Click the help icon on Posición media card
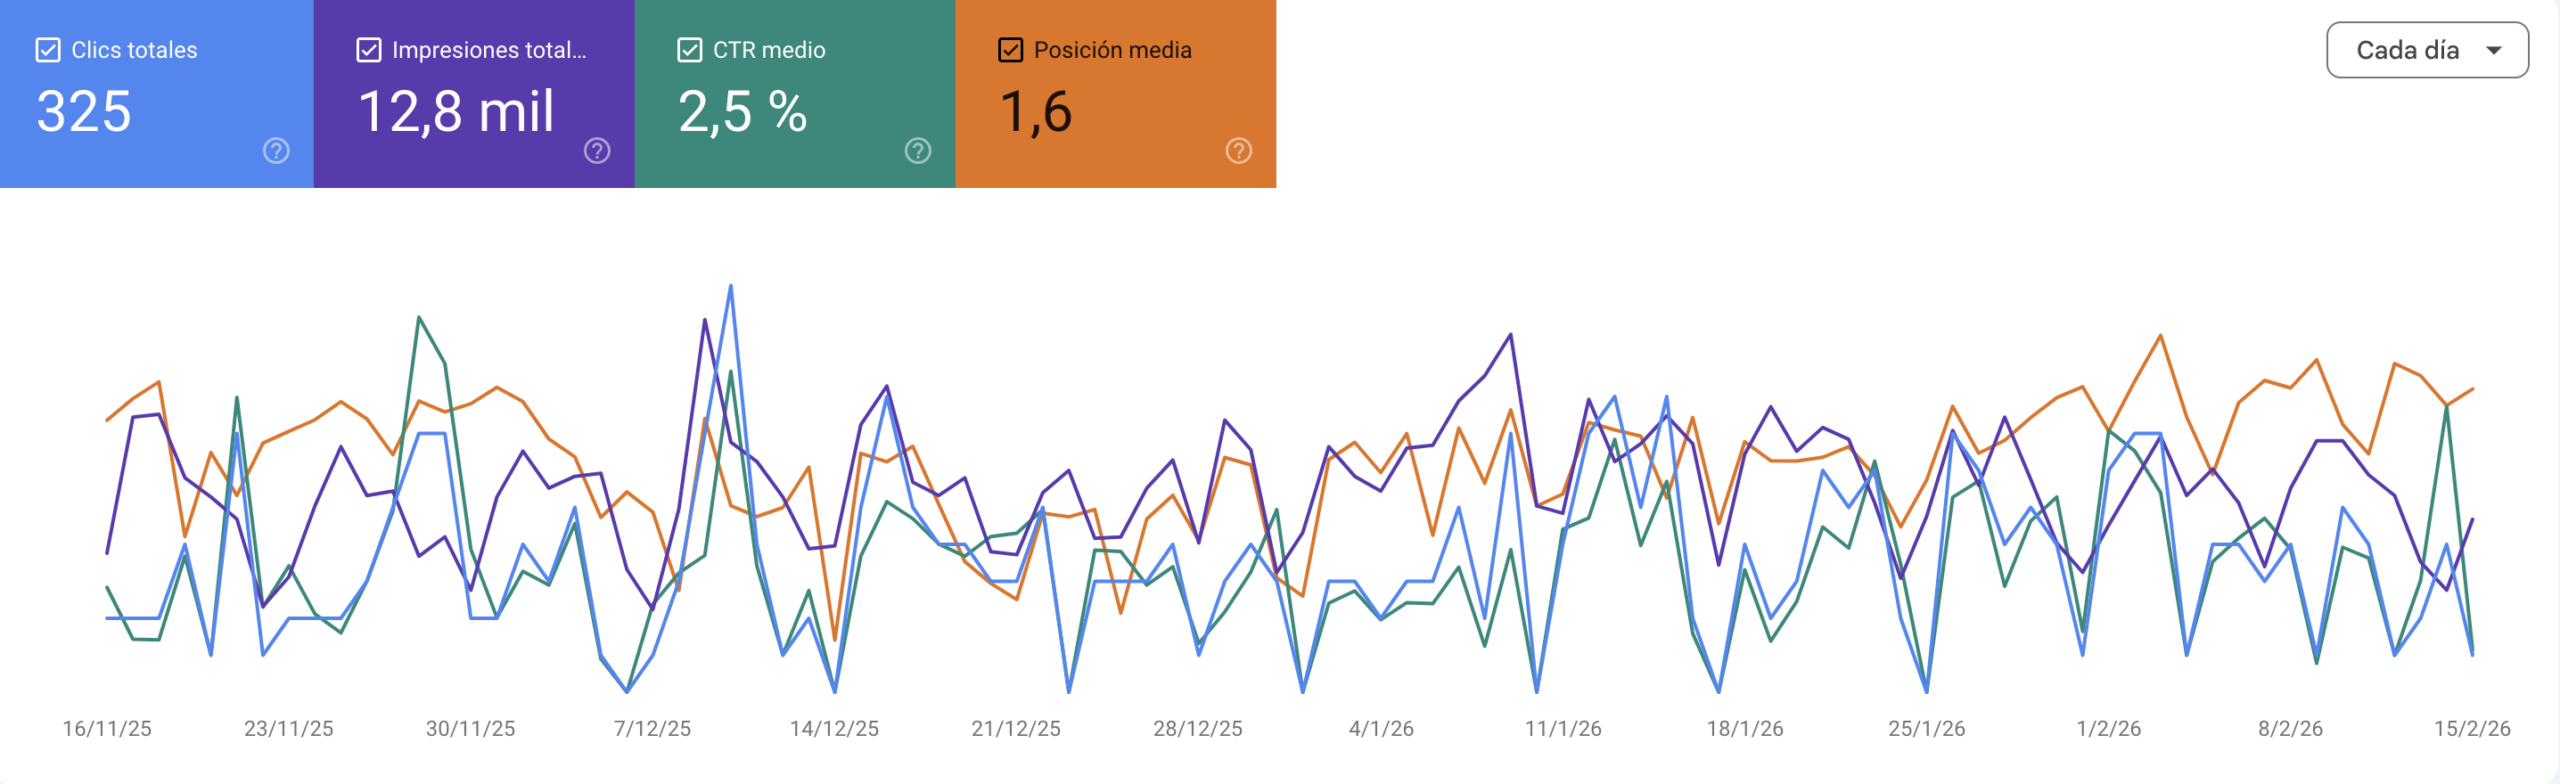2560x784 pixels. (1239, 152)
